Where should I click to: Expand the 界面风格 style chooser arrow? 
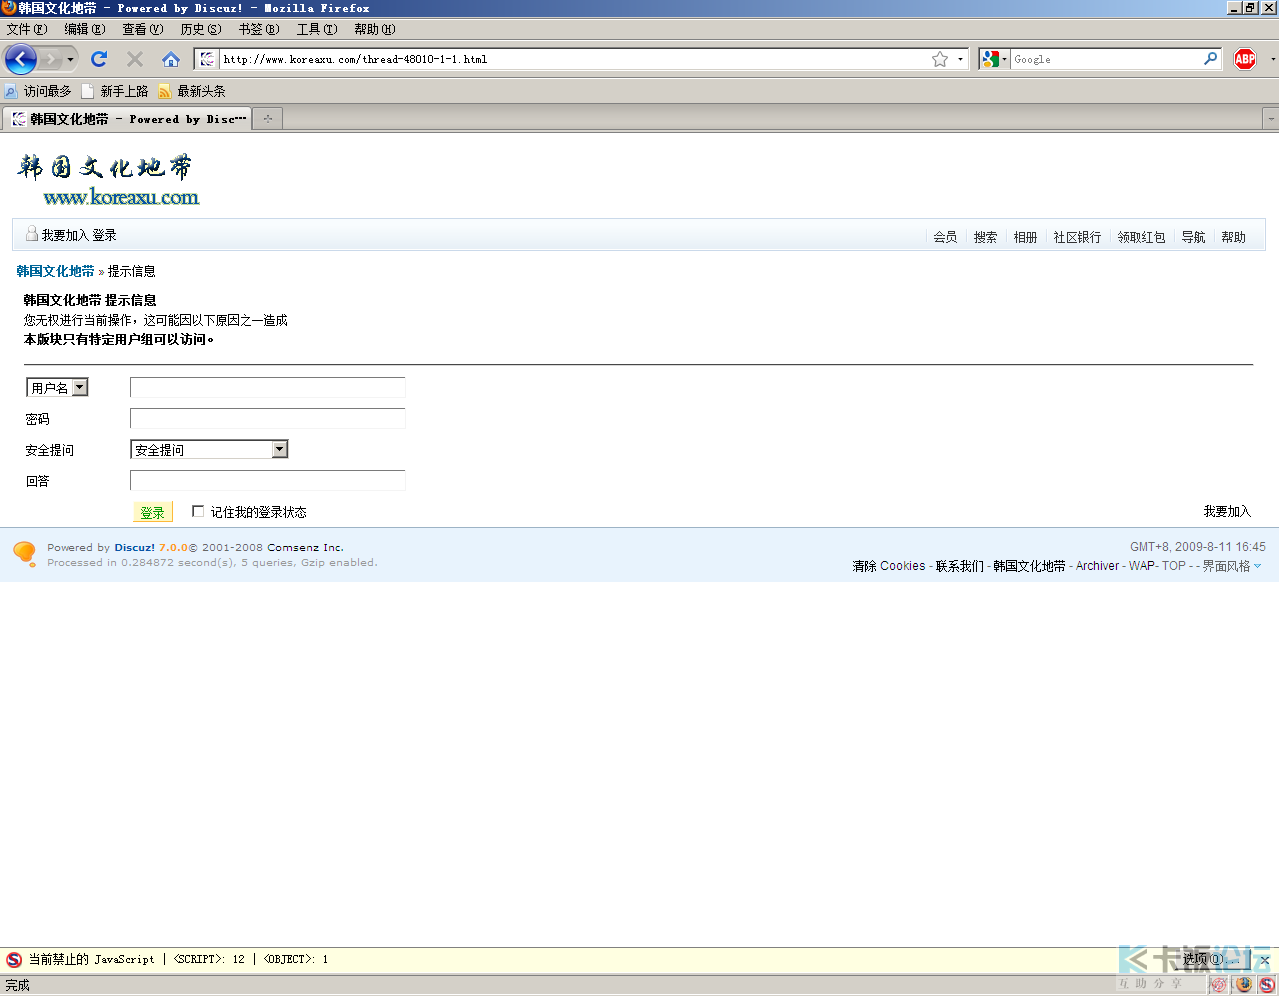click(1258, 566)
